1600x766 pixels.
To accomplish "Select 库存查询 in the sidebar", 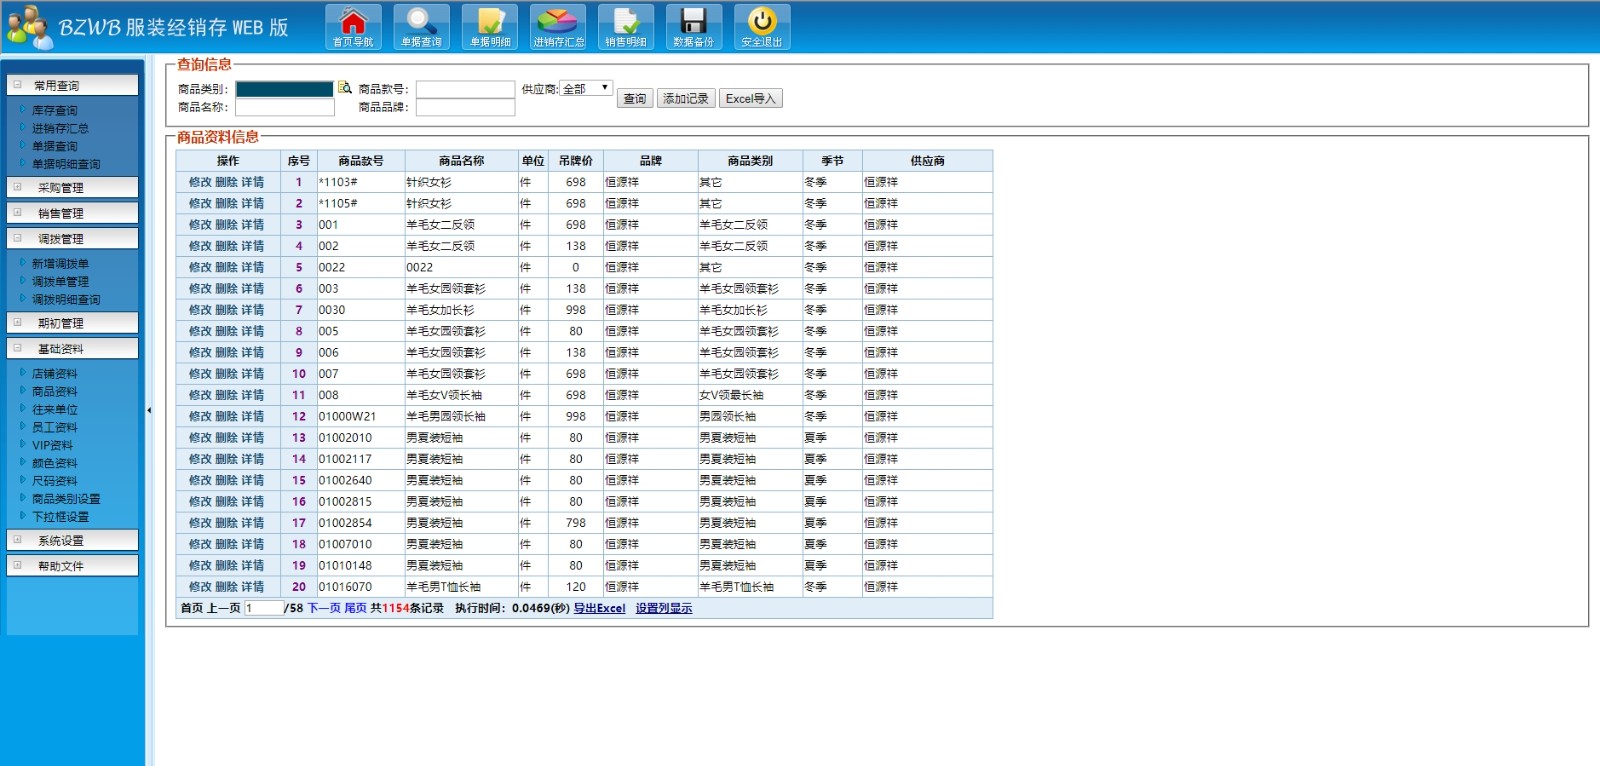I will (x=54, y=111).
